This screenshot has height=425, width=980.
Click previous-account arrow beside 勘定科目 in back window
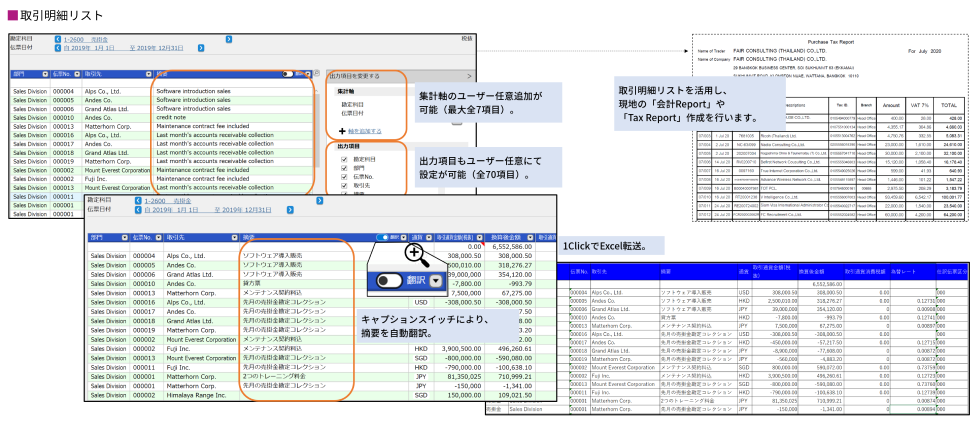coord(58,39)
